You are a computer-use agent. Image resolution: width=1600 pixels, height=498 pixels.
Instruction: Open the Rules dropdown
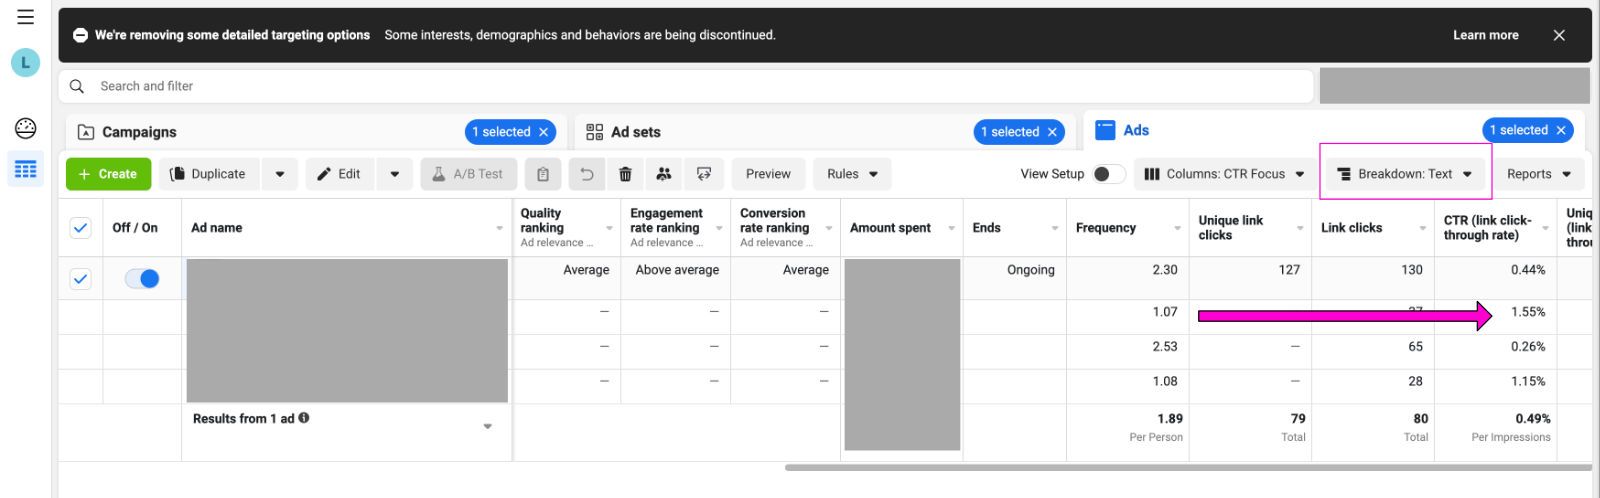tap(852, 174)
